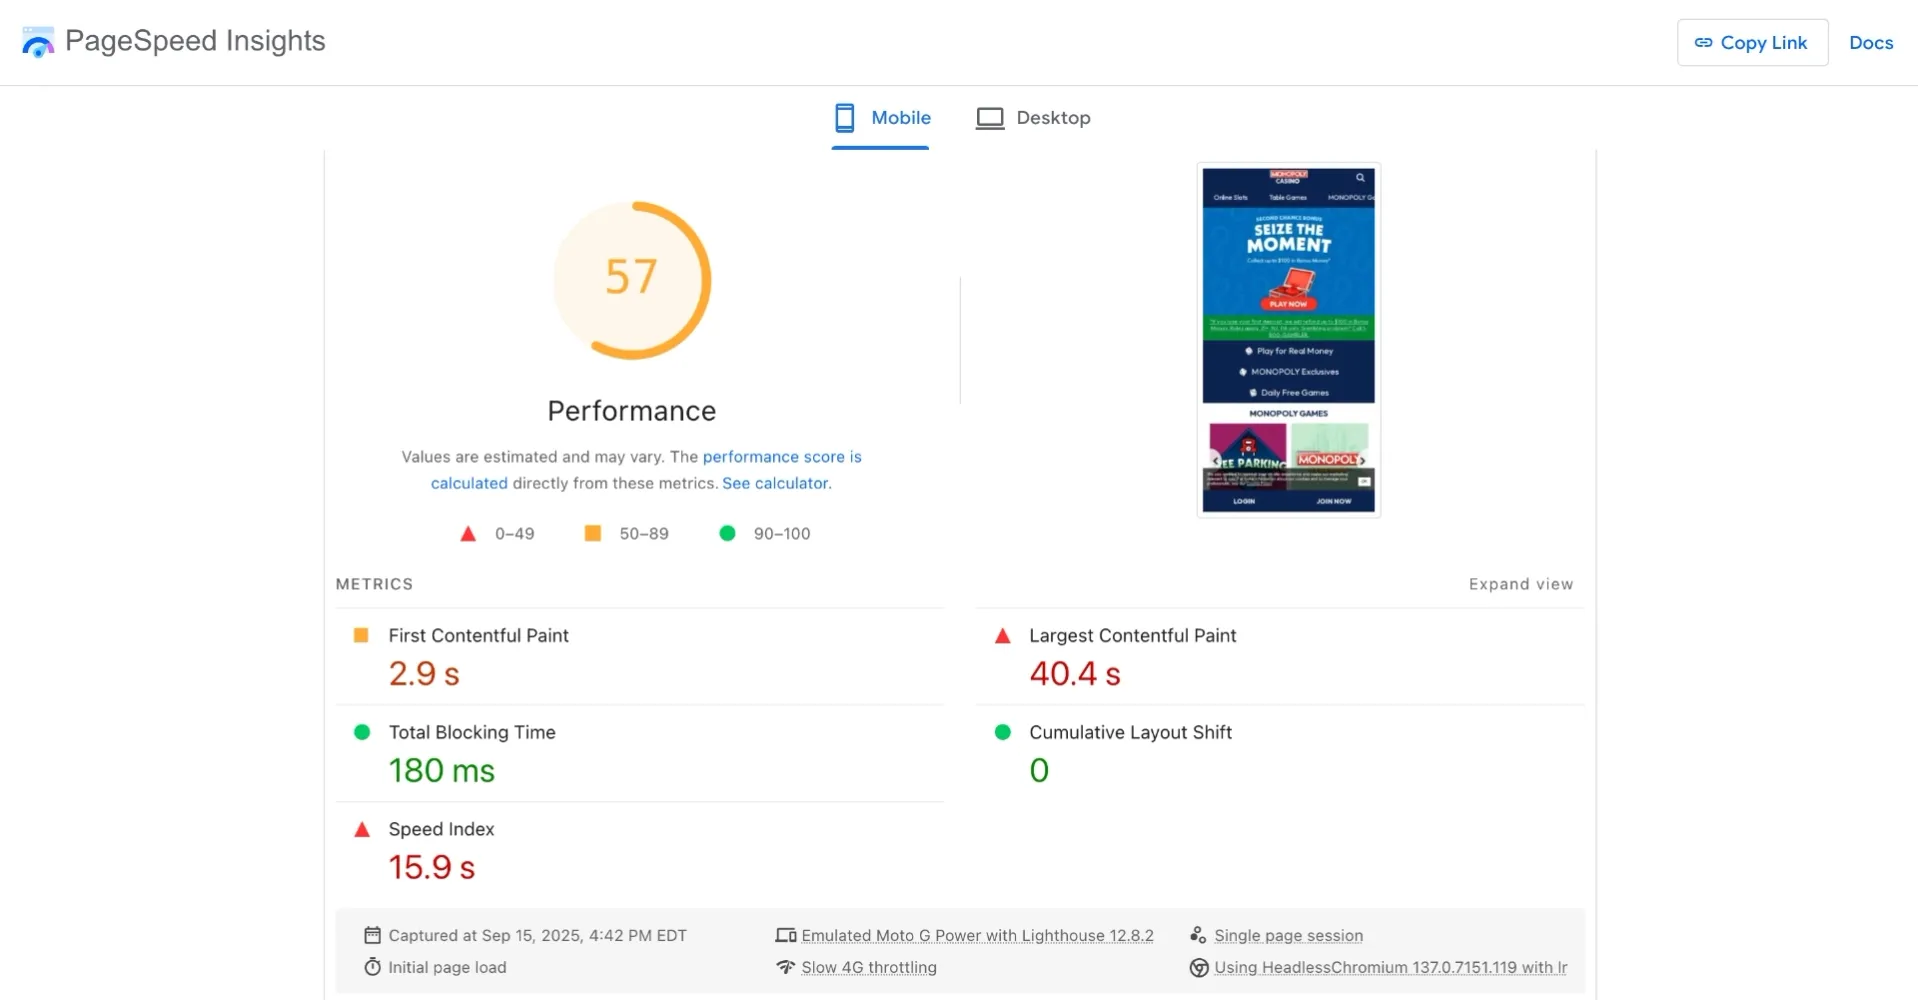Click the Chromium icon beside HeadlessChromium text
This screenshot has width=1918, height=1000.
click(x=1198, y=967)
